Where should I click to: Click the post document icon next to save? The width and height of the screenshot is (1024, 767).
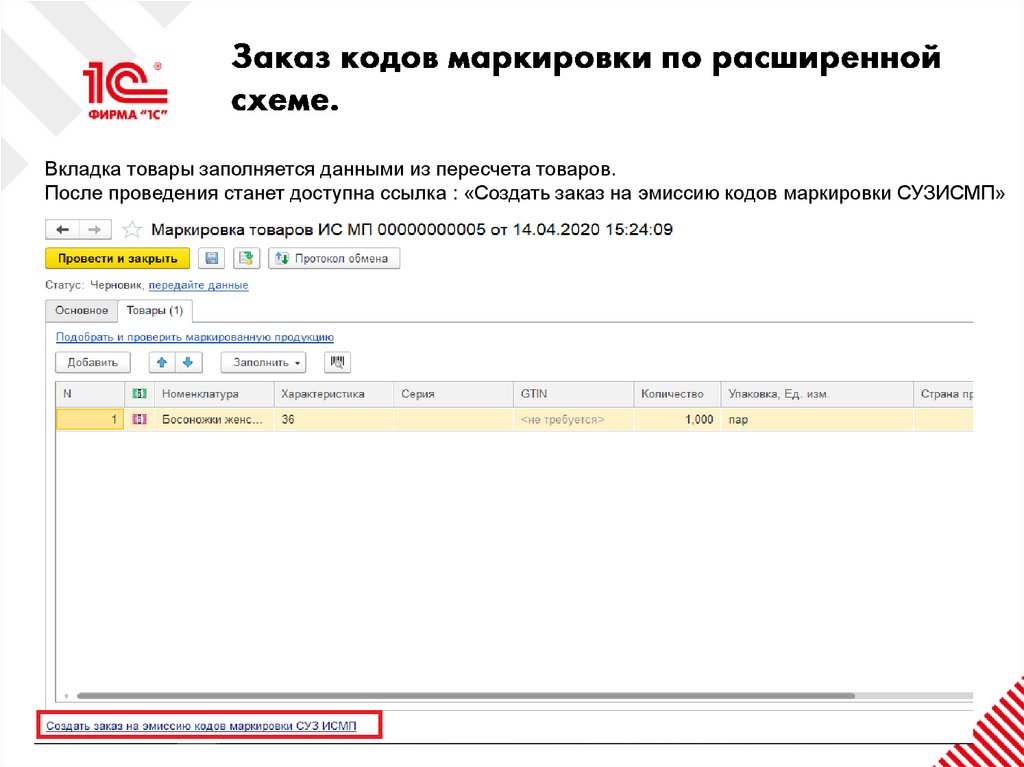point(245,259)
